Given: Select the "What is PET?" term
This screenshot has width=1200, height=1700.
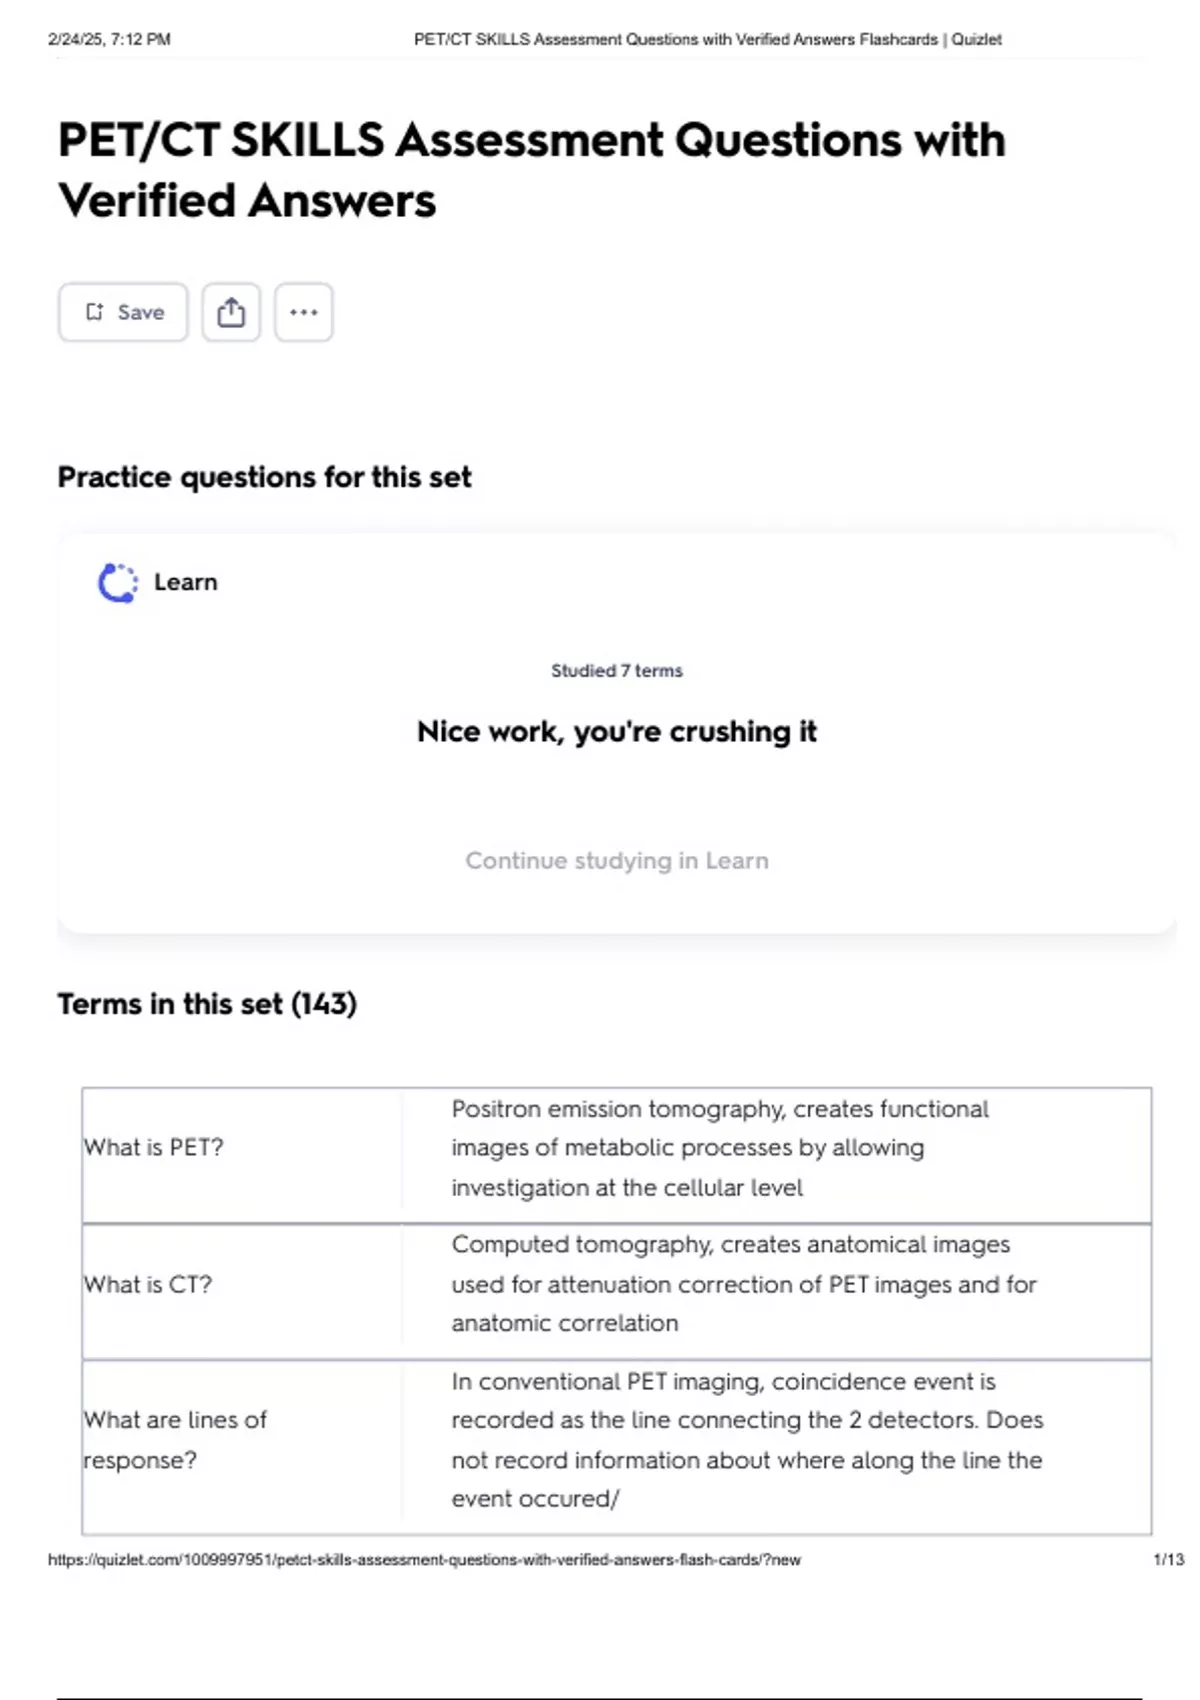Looking at the screenshot, I should tap(154, 1147).
